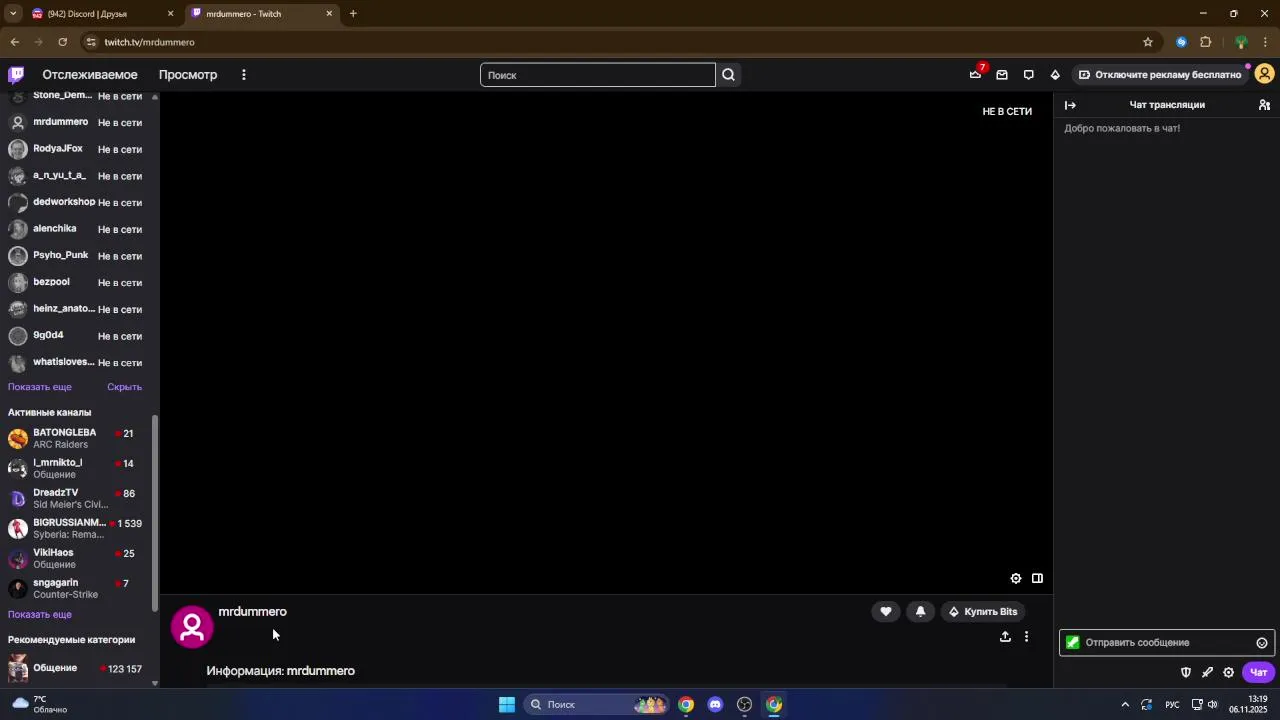Image resolution: width=1280 pixels, height=720 pixels.
Task: Bookmark page with star icon
Action: [1148, 42]
